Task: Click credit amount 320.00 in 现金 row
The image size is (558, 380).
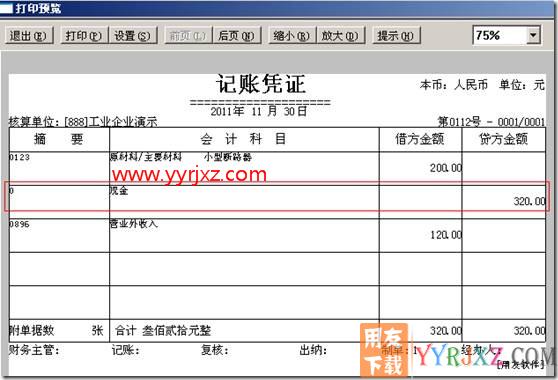Action: click(530, 201)
